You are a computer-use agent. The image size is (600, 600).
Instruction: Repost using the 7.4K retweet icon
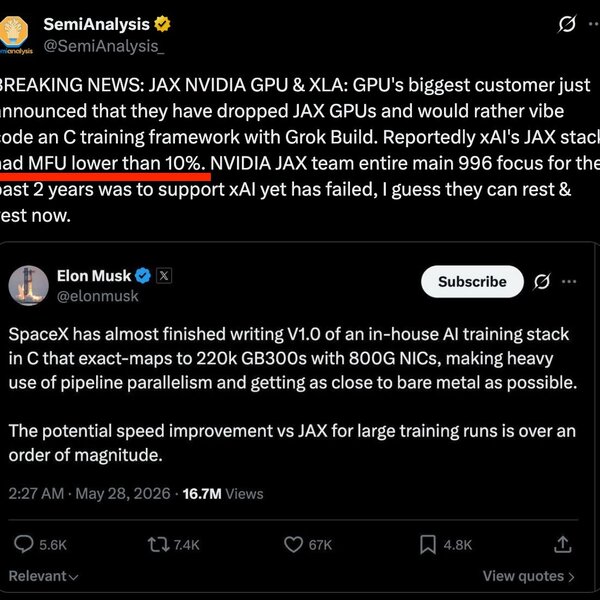pos(159,545)
